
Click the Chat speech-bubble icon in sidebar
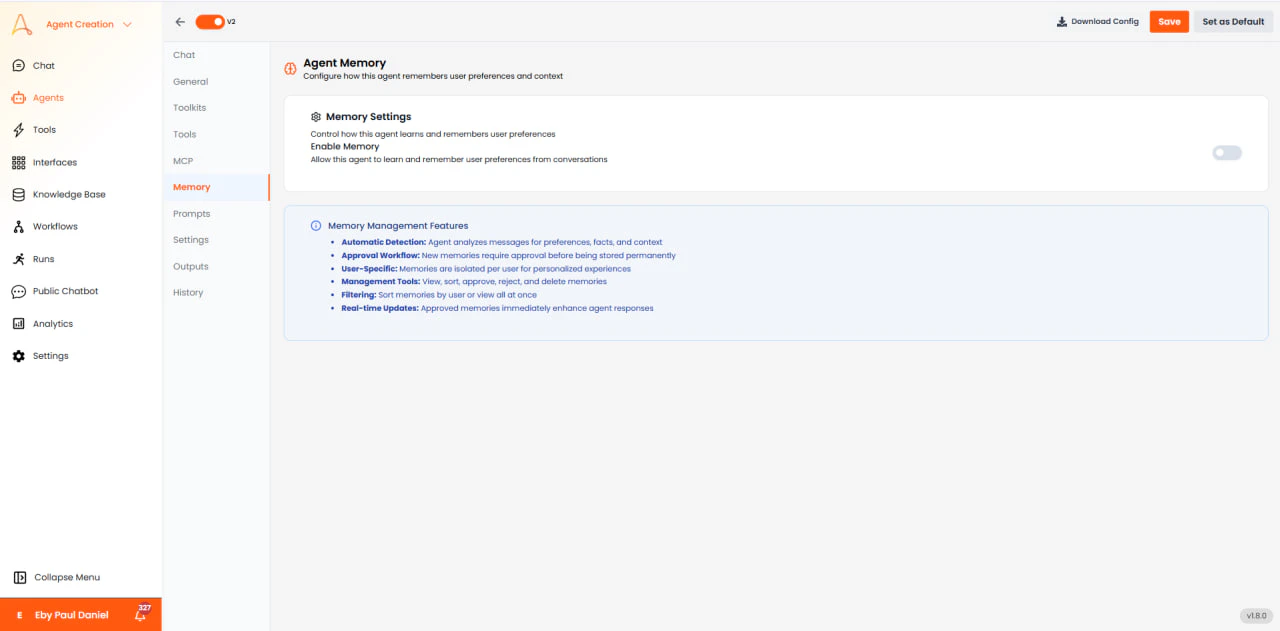19,66
